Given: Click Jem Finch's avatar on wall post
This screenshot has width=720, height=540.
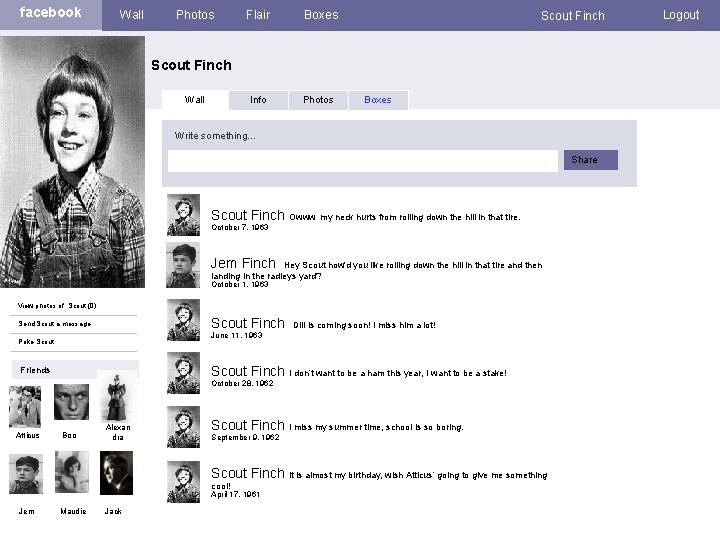Looking at the screenshot, I should point(183,265).
